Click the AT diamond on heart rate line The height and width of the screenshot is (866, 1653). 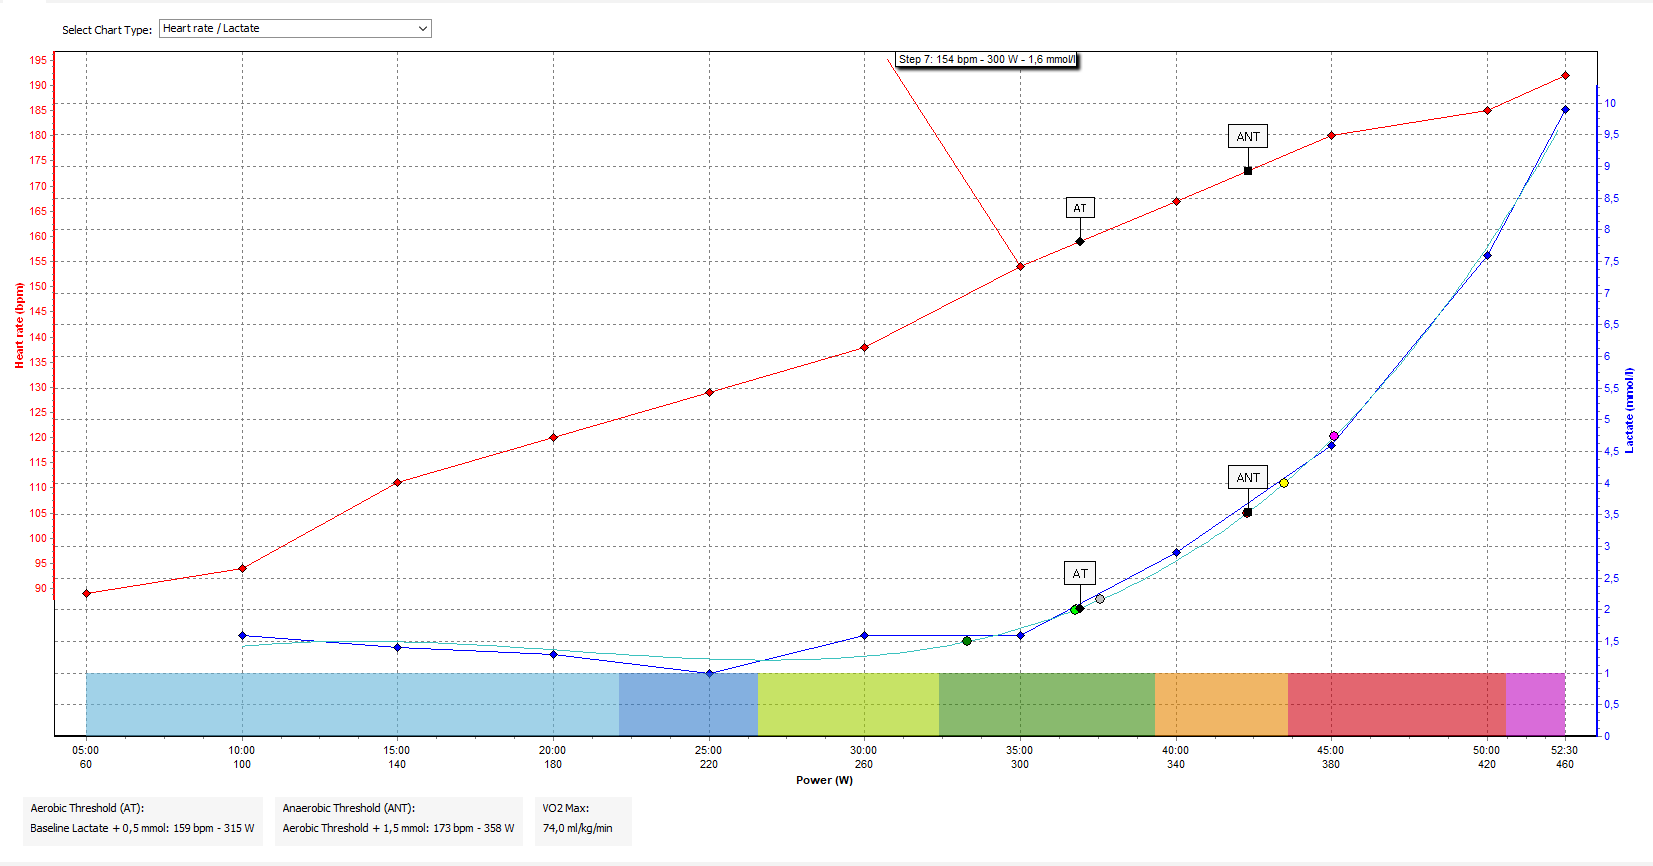1080,241
